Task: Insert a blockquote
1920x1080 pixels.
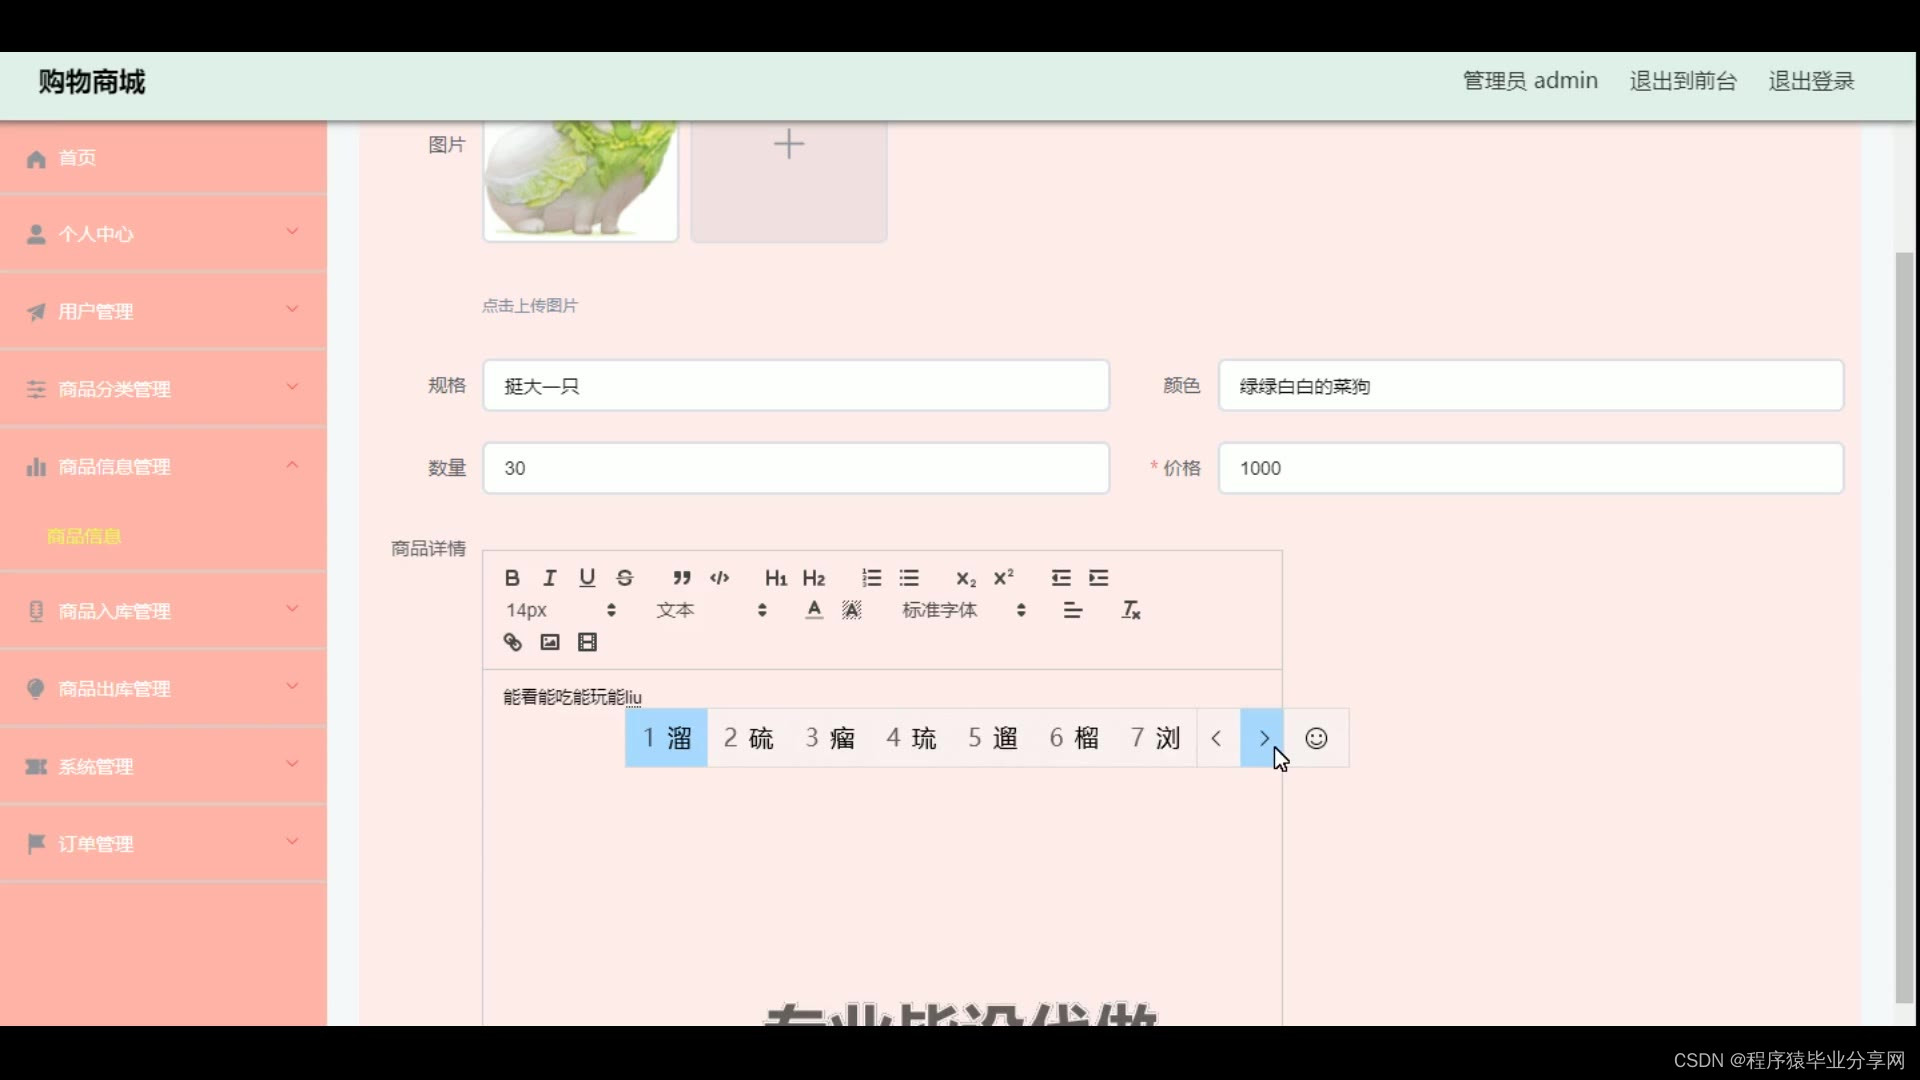Action: pyautogui.click(x=681, y=578)
